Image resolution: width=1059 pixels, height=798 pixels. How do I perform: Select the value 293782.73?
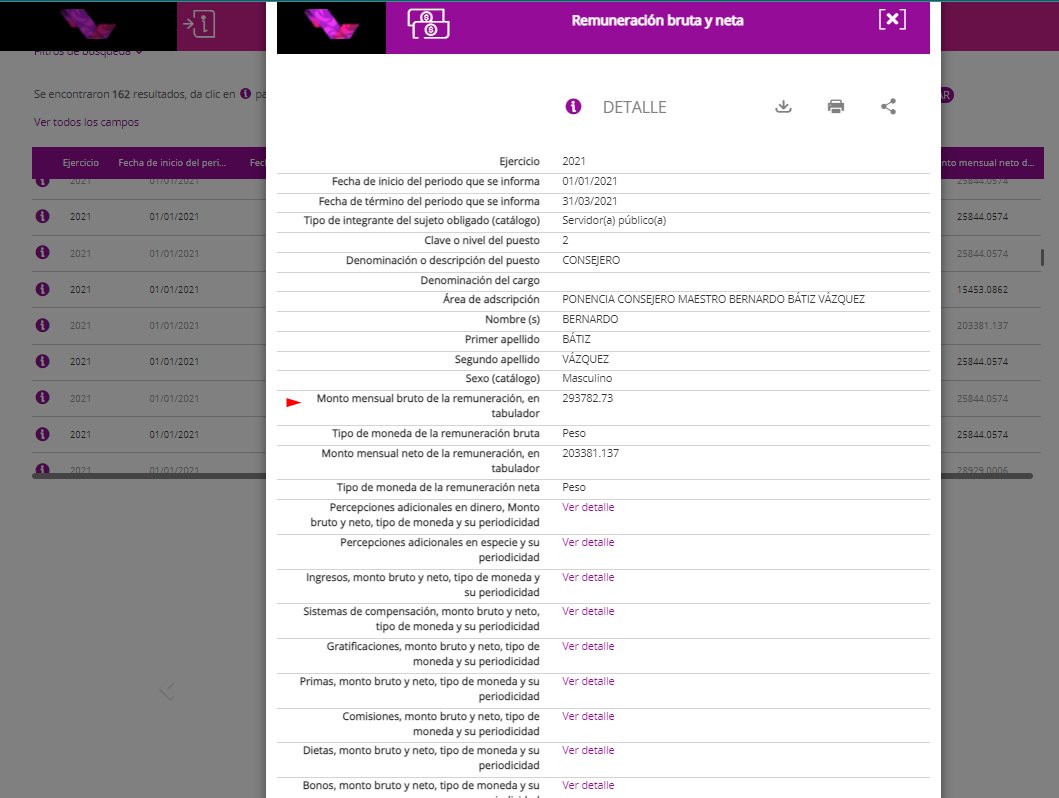588,398
